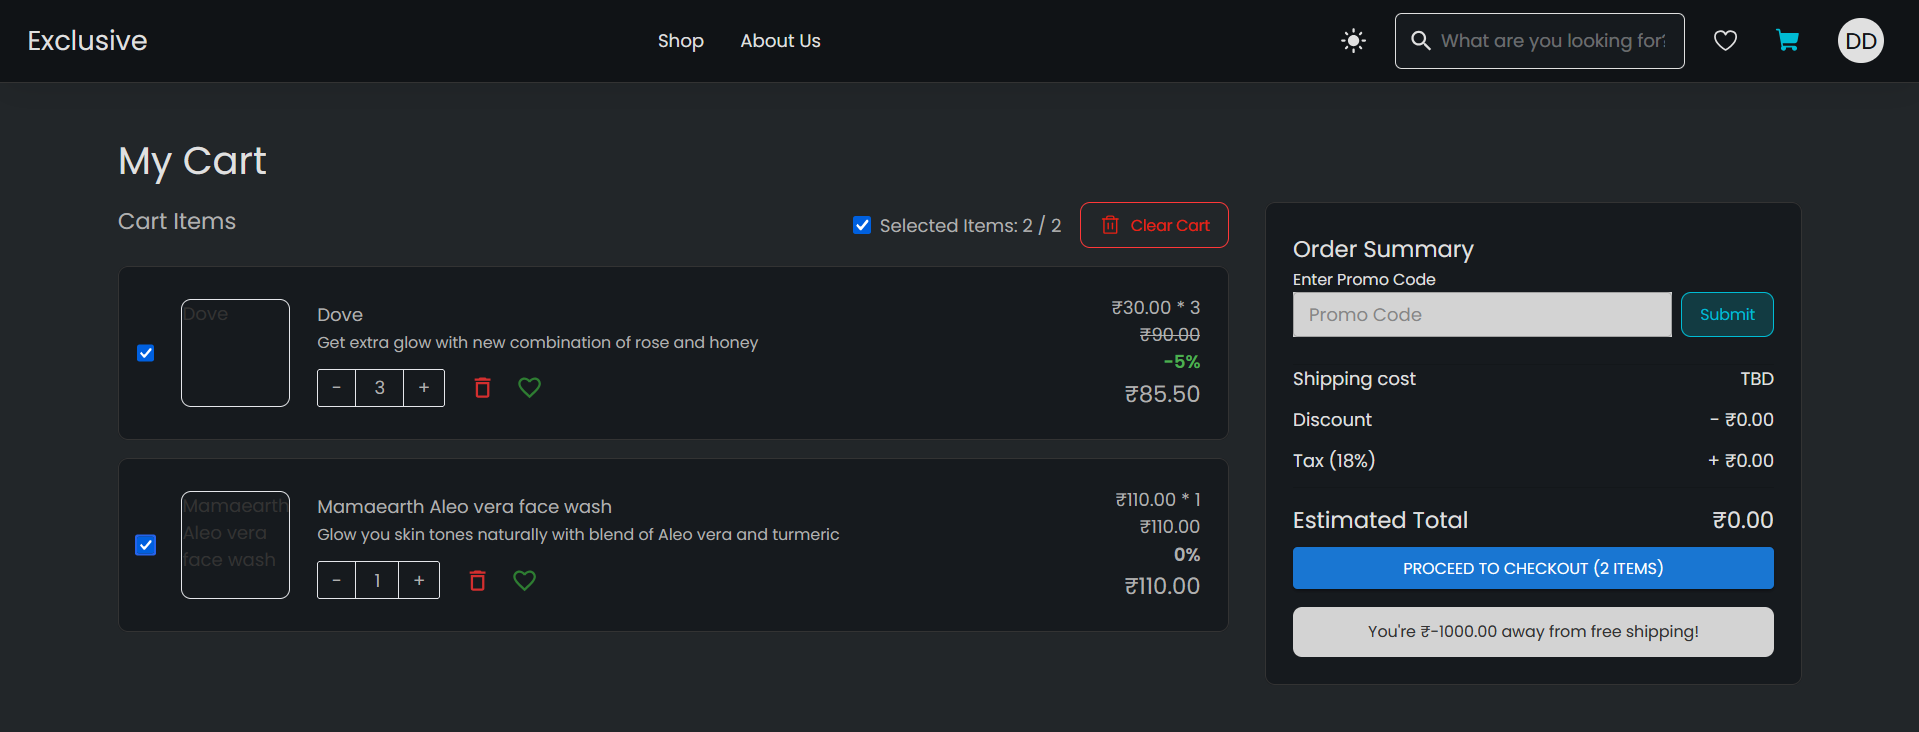Submit the promo code

pos(1726,315)
